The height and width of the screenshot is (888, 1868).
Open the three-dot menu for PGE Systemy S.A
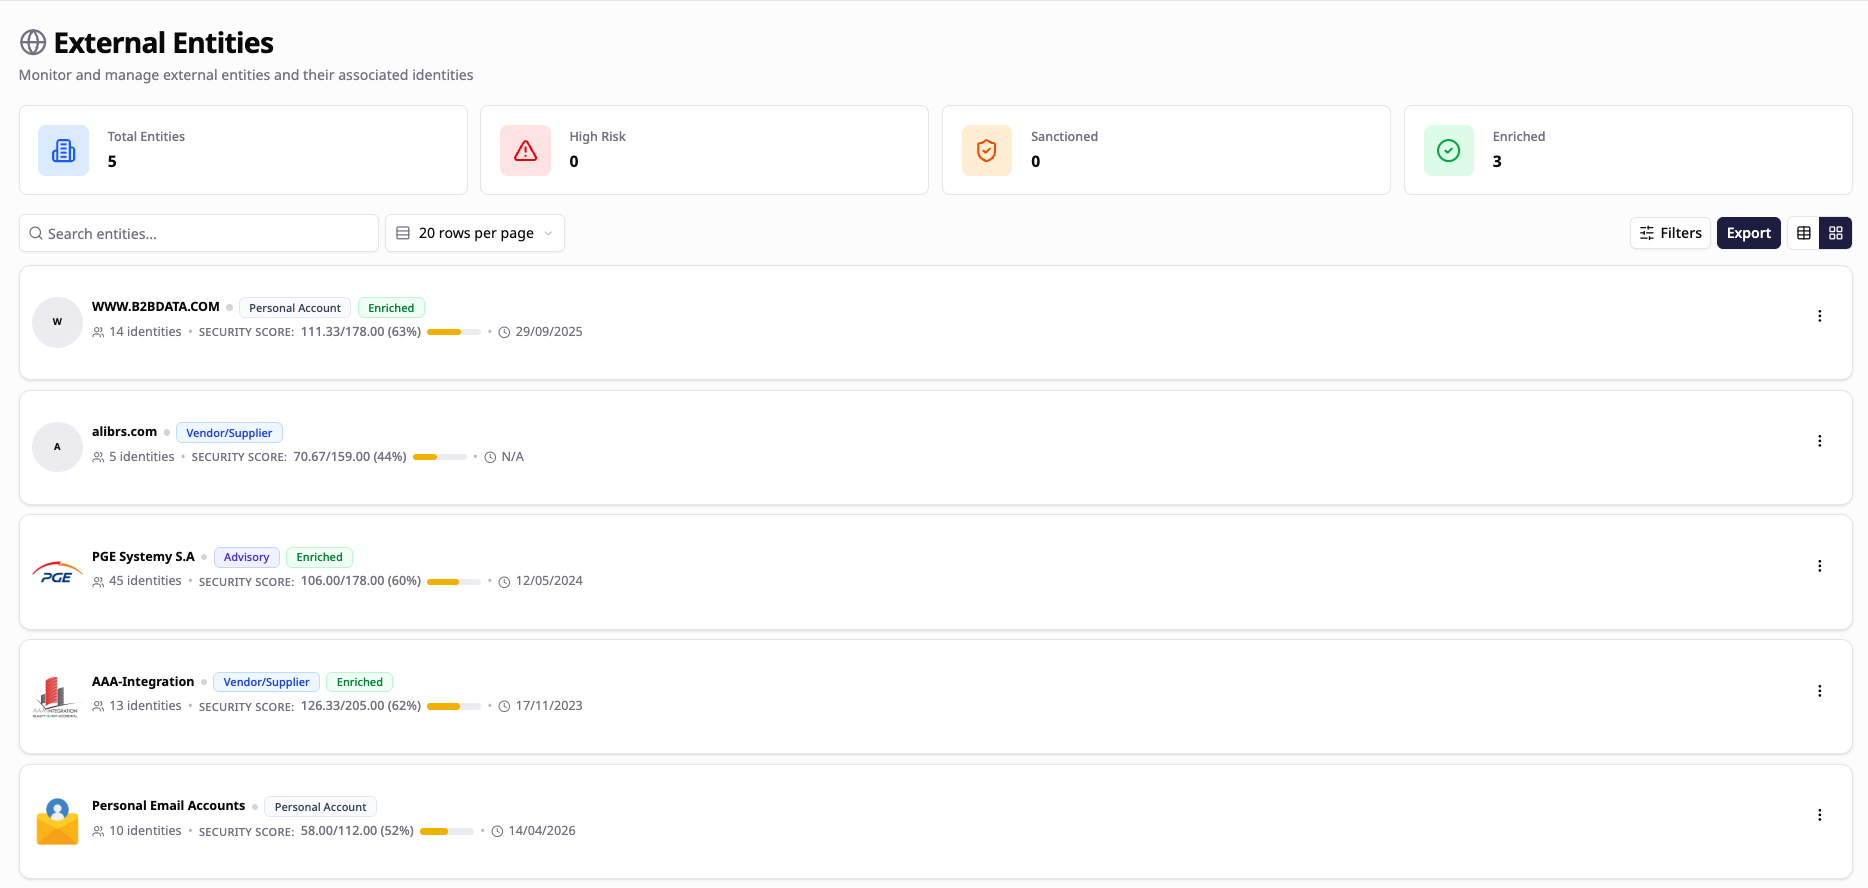tap(1819, 566)
